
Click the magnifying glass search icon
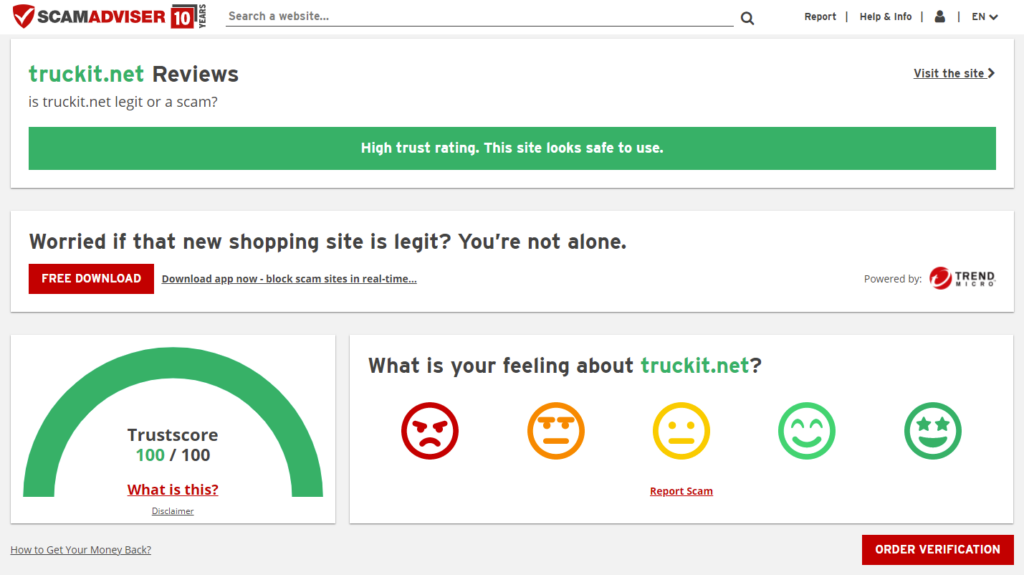(747, 18)
